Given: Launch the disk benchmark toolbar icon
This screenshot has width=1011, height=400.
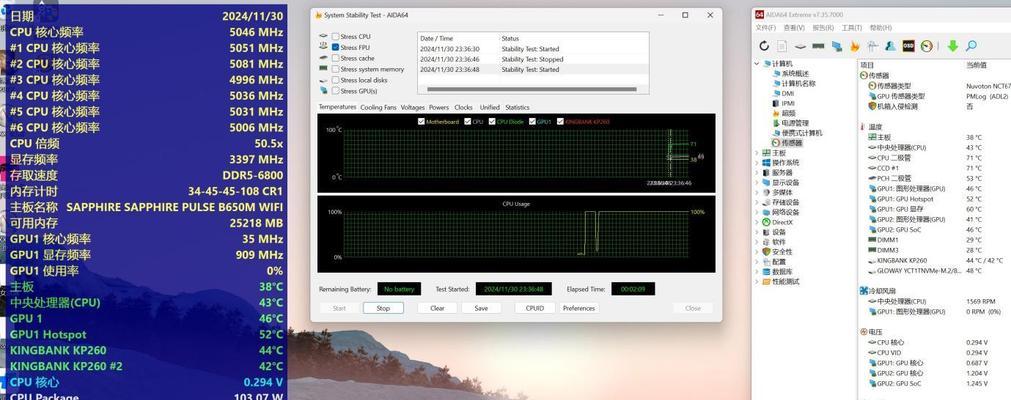Looking at the screenshot, I should pos(800,46).
